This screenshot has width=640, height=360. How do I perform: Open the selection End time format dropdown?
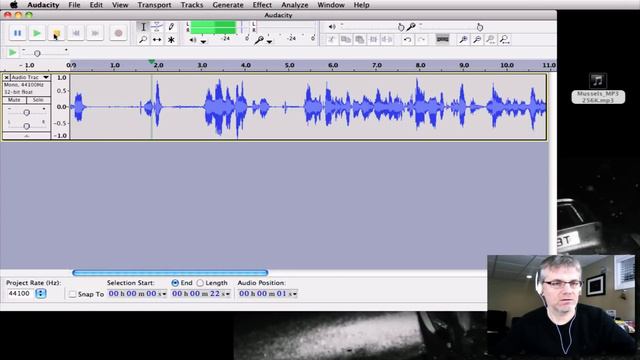point(227,294)
